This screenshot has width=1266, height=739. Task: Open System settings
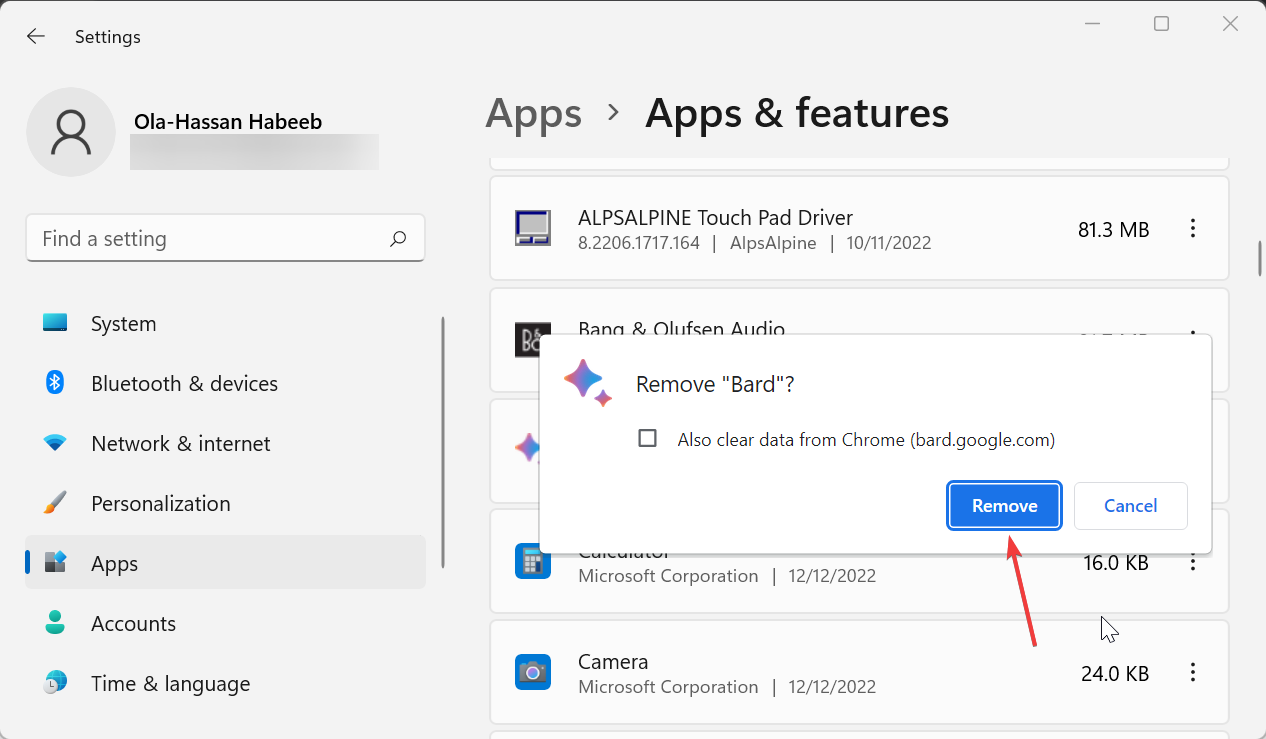[x=226, y=324]
